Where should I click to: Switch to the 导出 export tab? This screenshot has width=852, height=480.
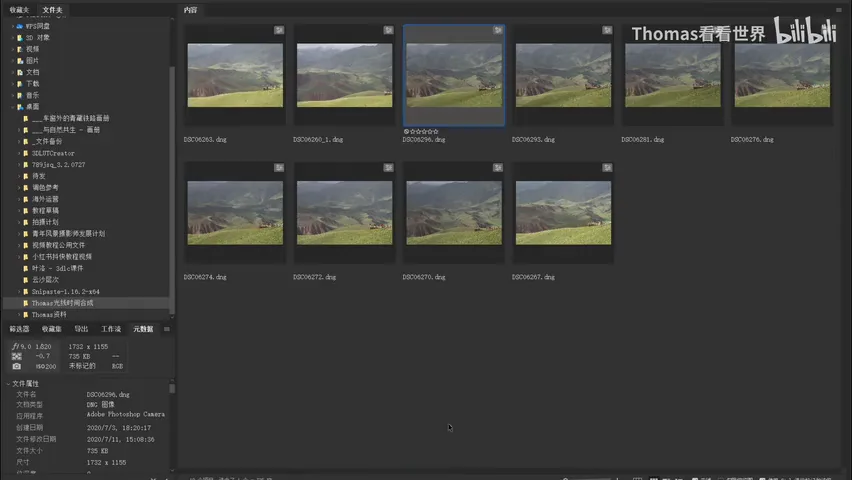tap(81, 329)
